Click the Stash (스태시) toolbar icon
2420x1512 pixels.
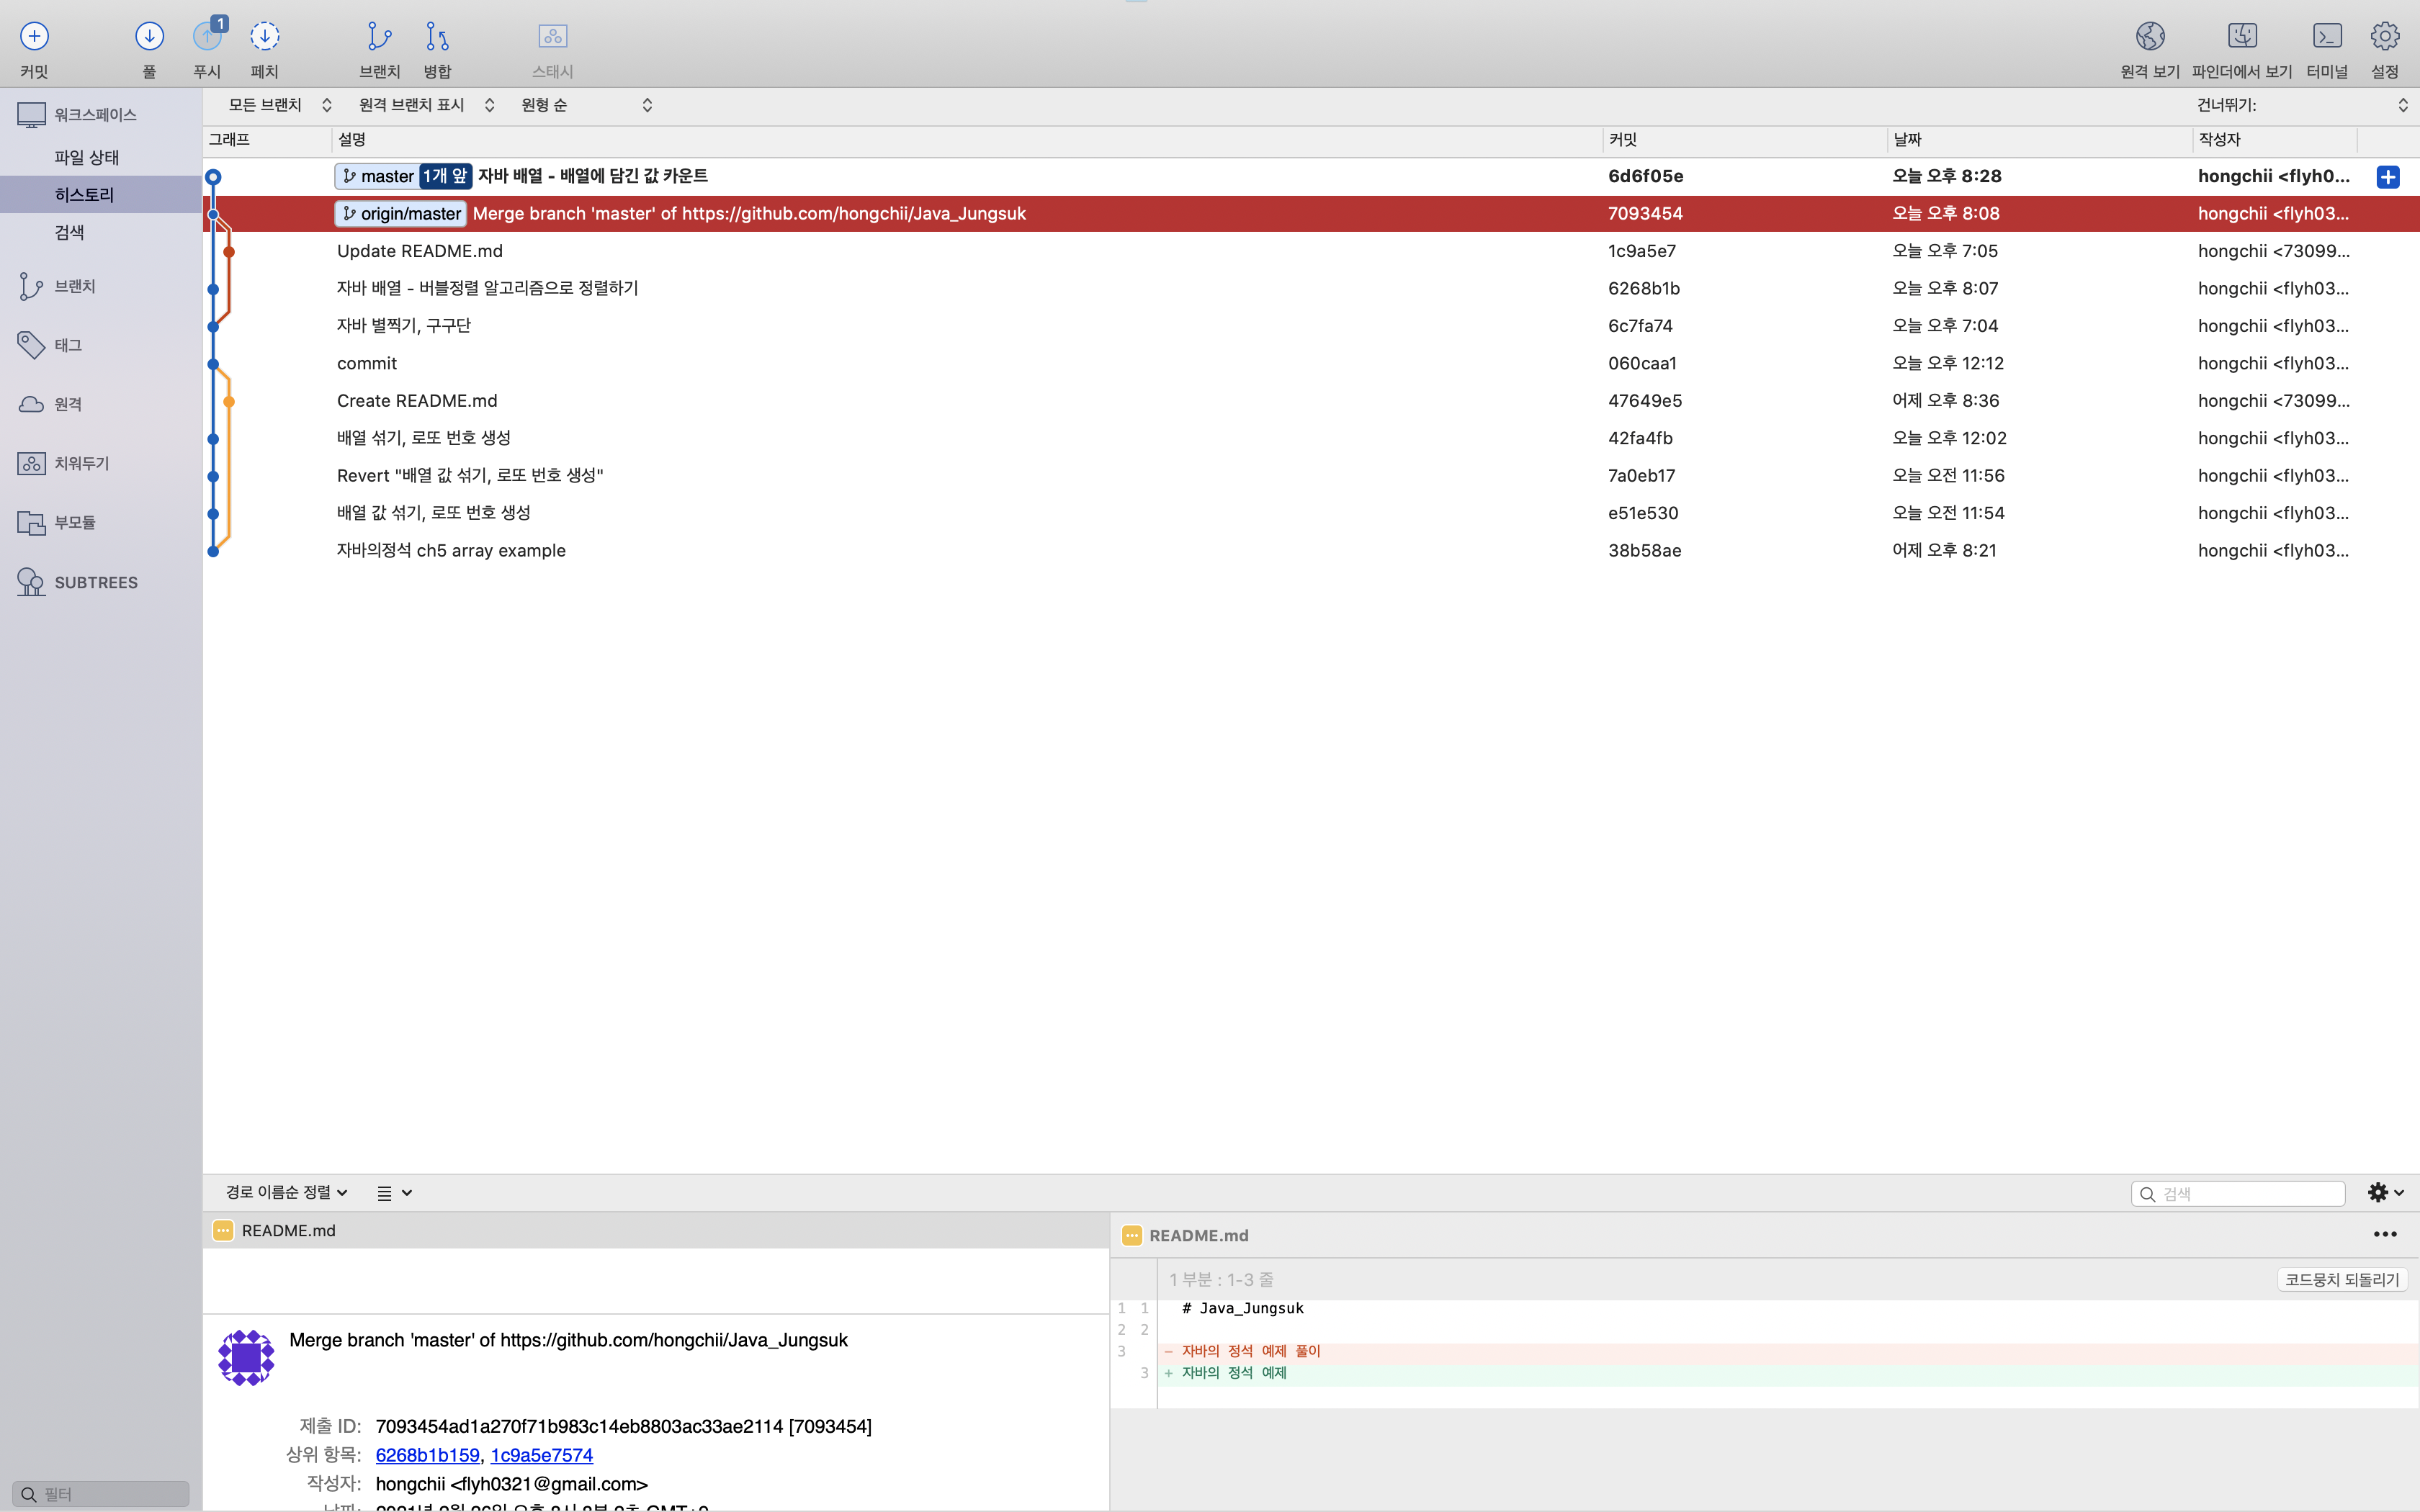(552, 37)
